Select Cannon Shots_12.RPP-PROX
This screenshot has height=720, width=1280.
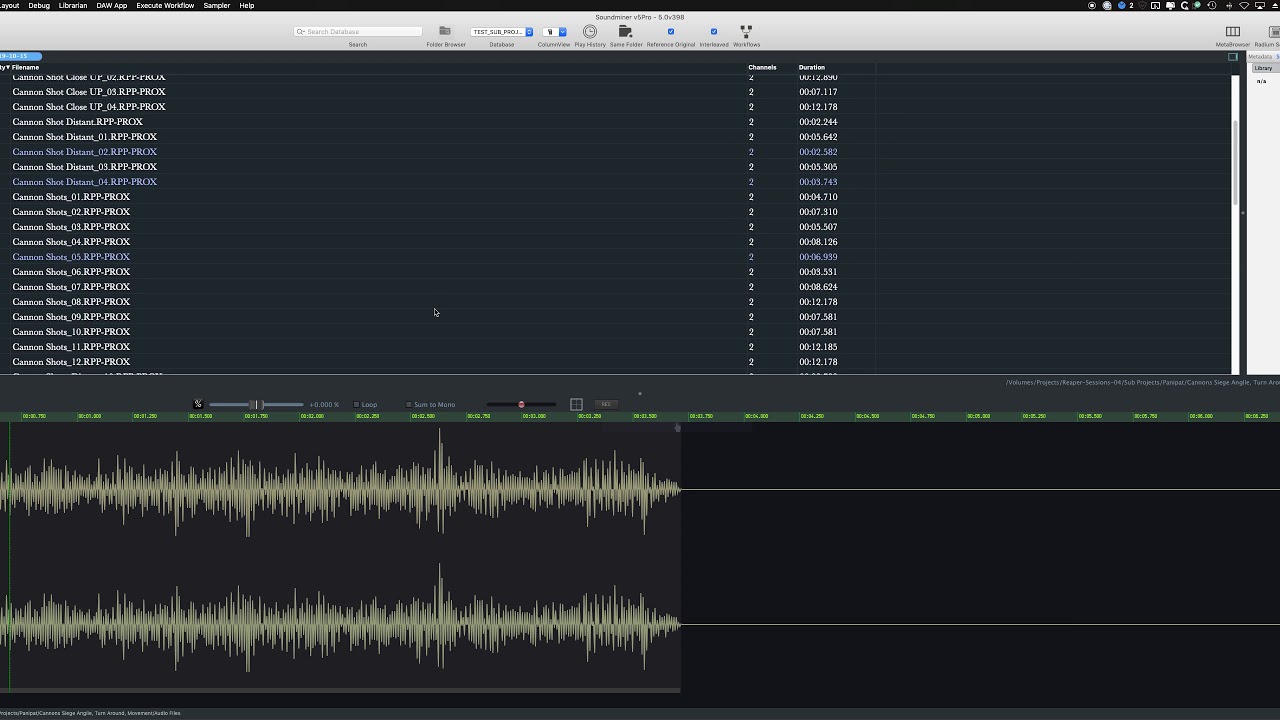coord(71,362)
